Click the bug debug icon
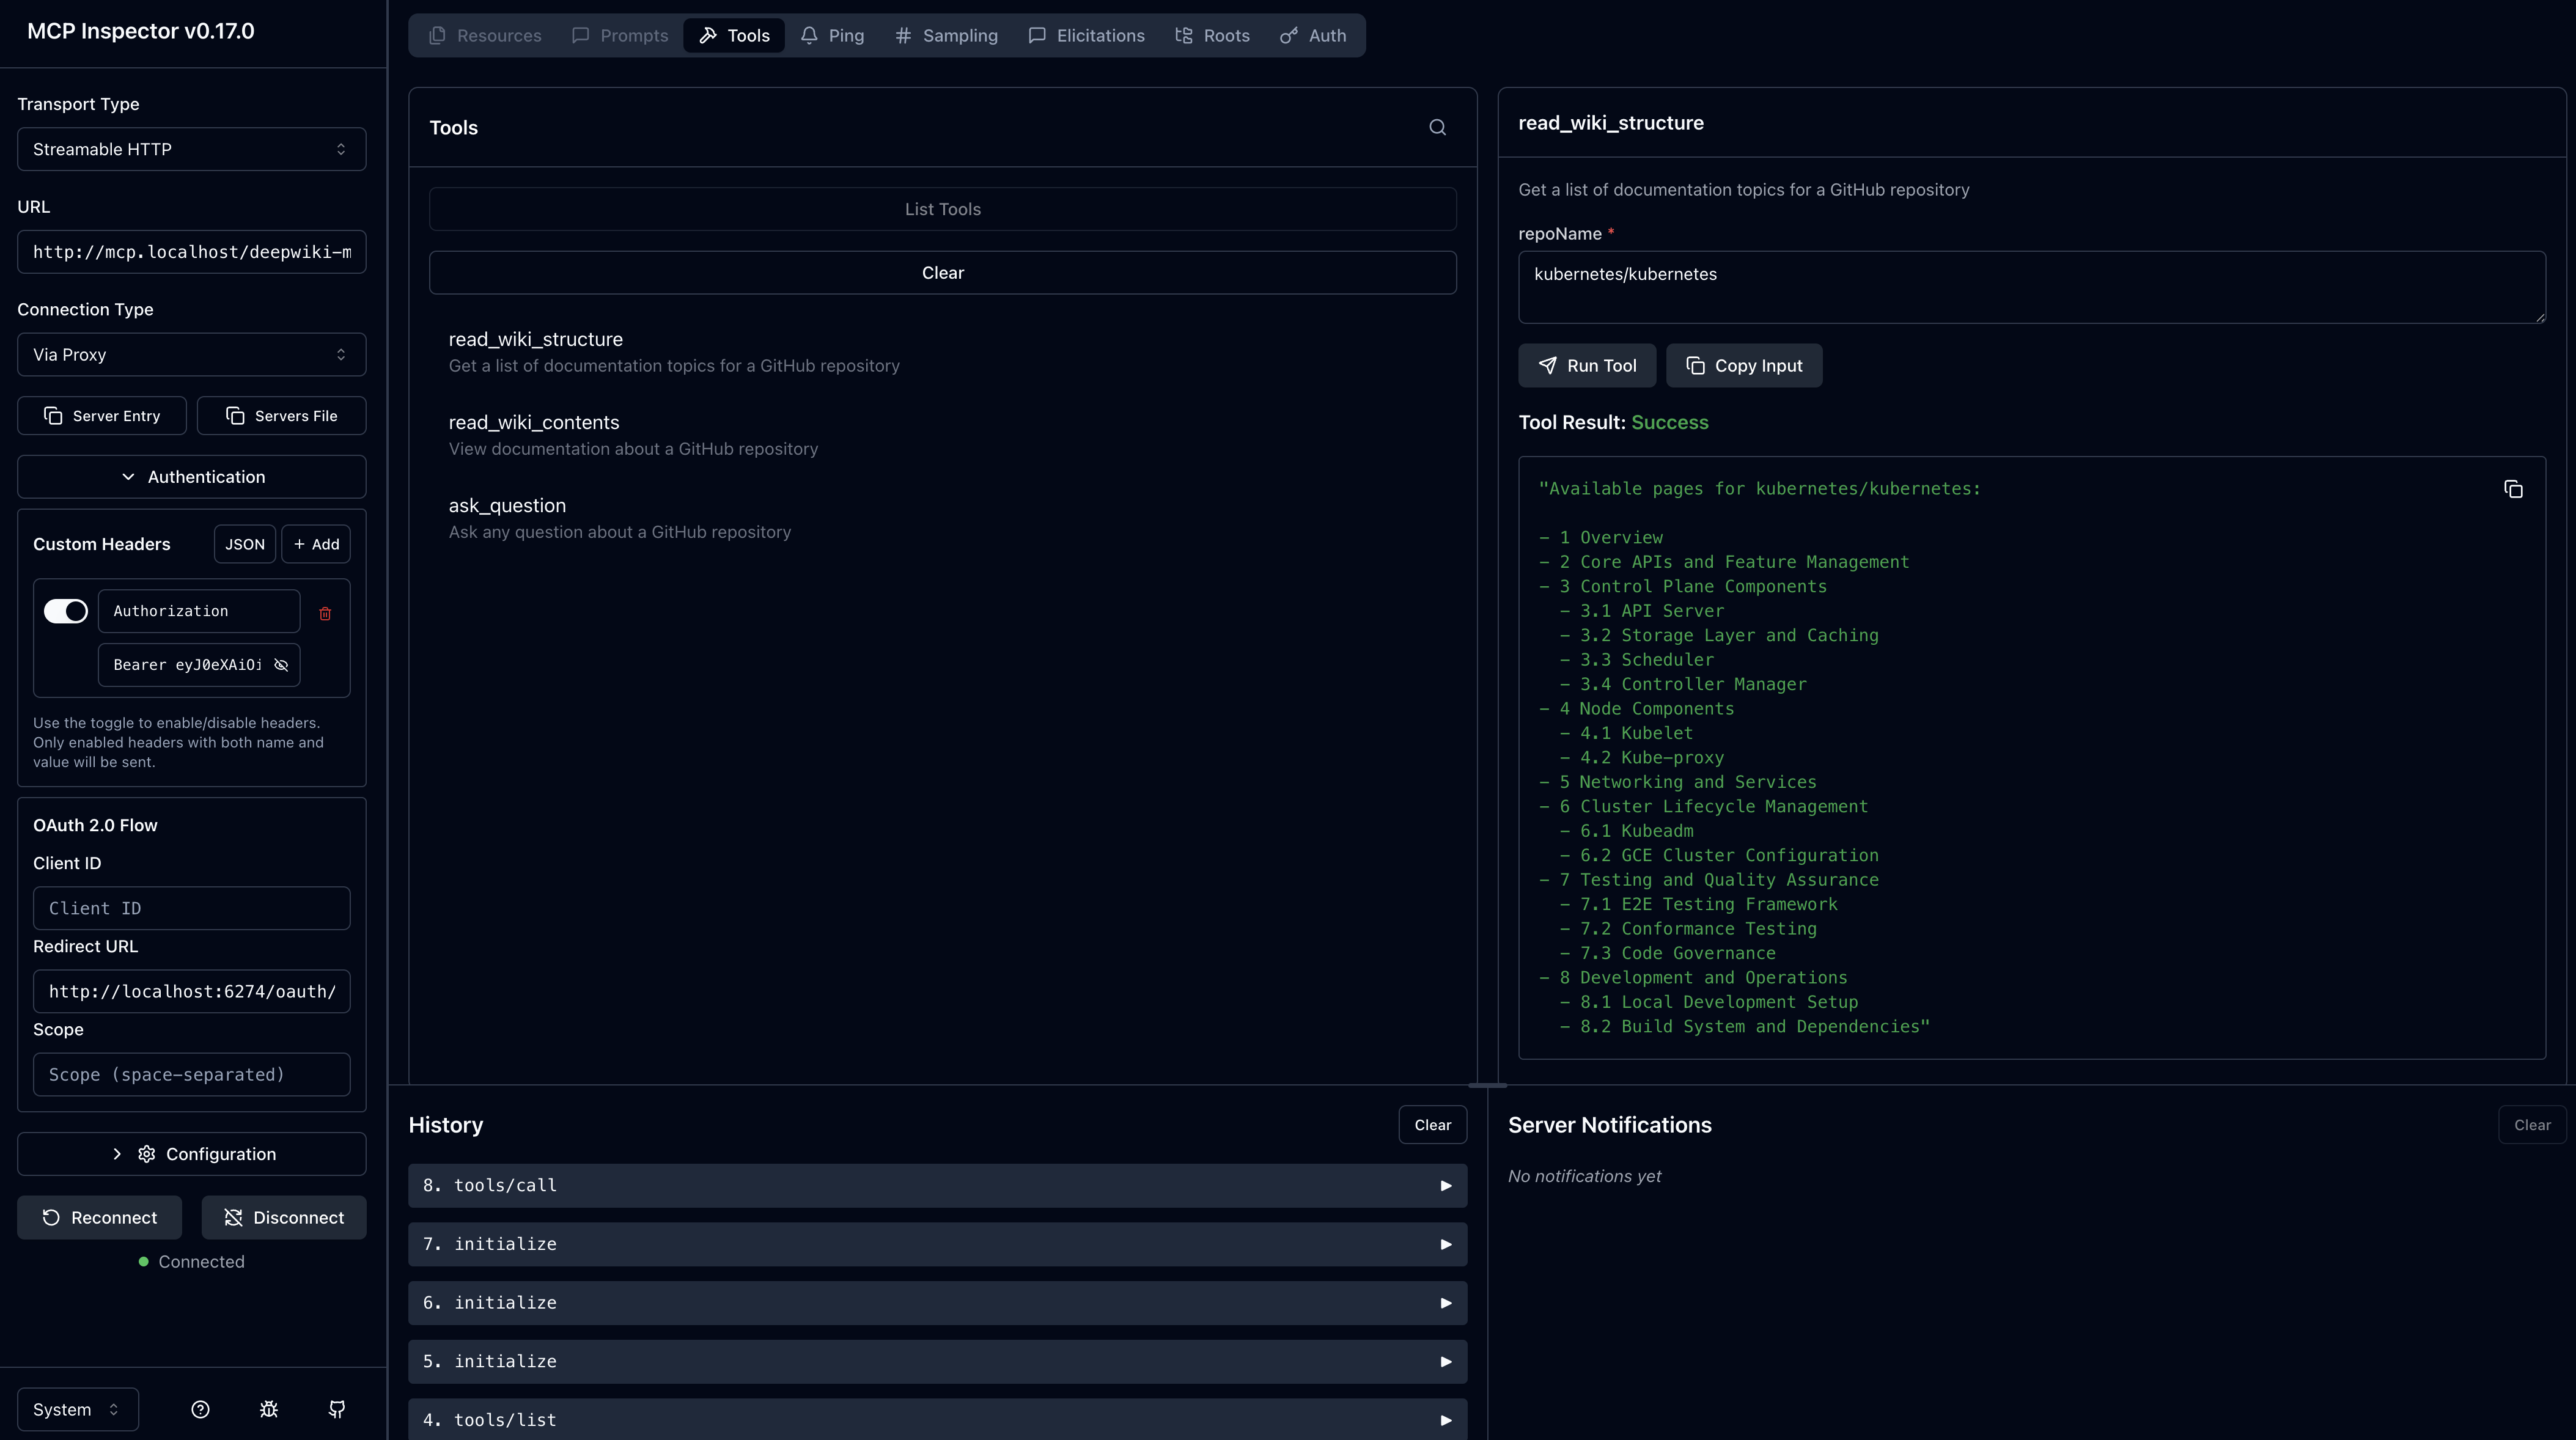2576x1440 pixels. (268, 1409)
